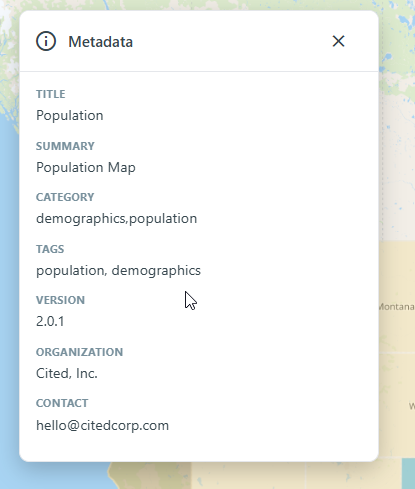Click the SUMMARY field label
The width and height of the screenshot is (415, 489).
point(65,146)
